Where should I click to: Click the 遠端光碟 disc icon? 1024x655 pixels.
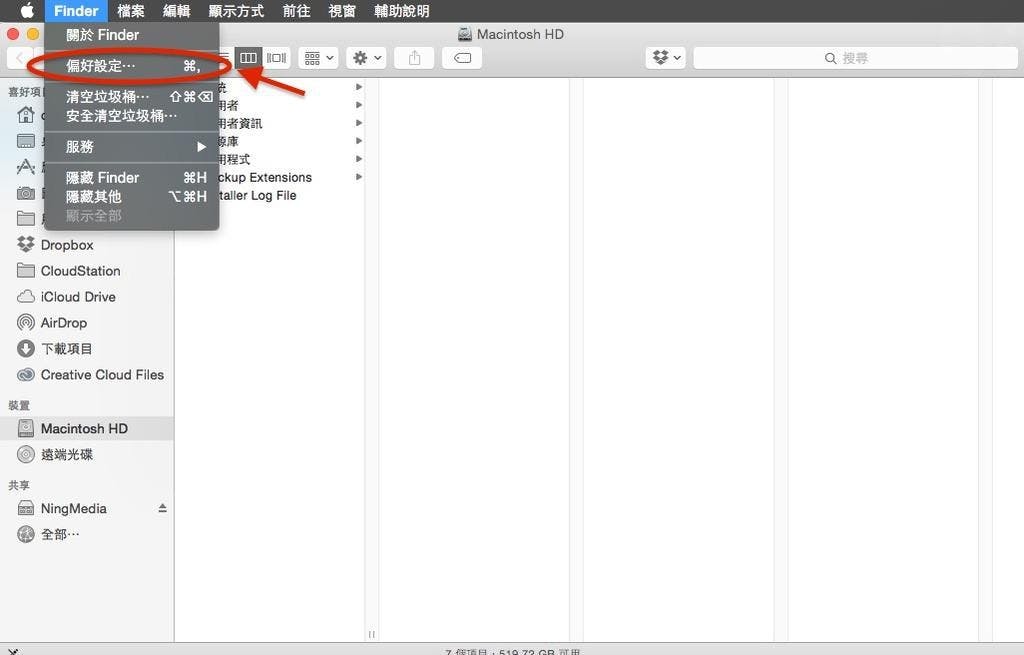tap(25, 455)
